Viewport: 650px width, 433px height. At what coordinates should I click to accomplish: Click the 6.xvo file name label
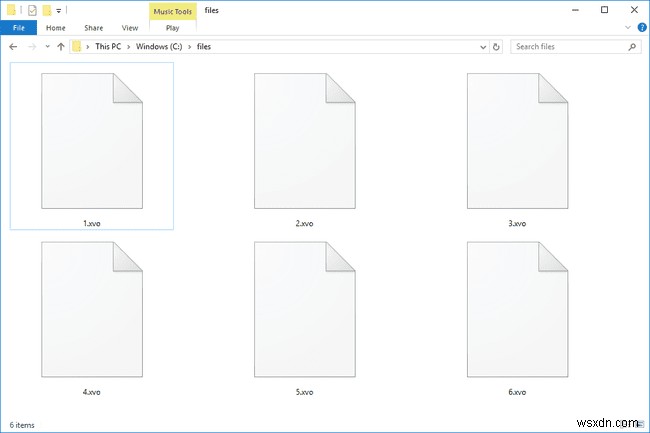click(517, 392)
